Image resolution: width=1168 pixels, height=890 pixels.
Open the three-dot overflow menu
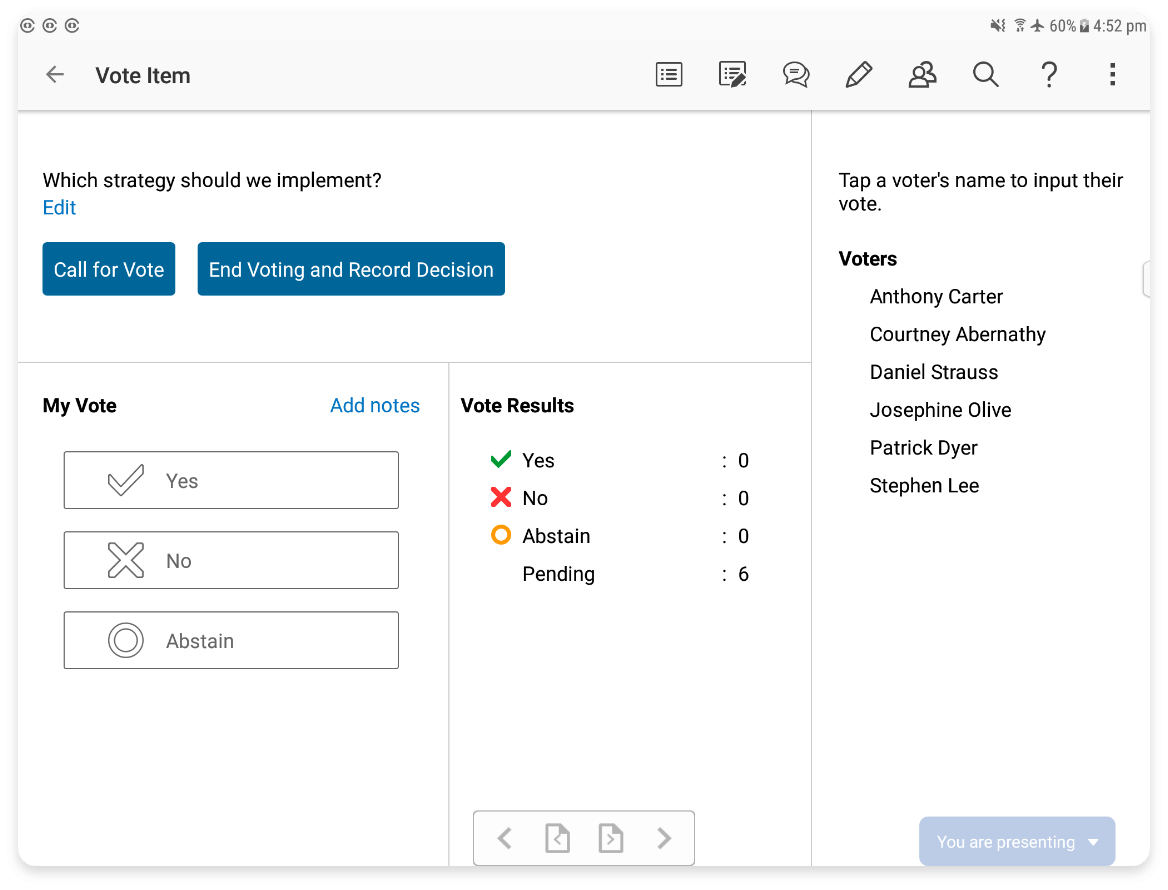pyautogui.click(x=1112, y=75)
